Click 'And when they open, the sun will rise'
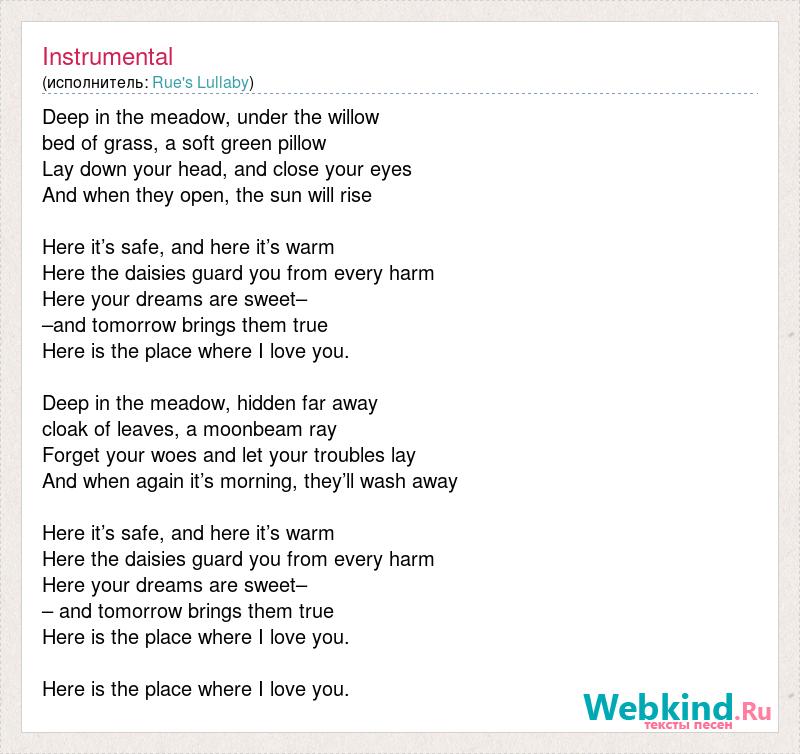The height and width of the screenshot is (754, 800). (207, 196)
